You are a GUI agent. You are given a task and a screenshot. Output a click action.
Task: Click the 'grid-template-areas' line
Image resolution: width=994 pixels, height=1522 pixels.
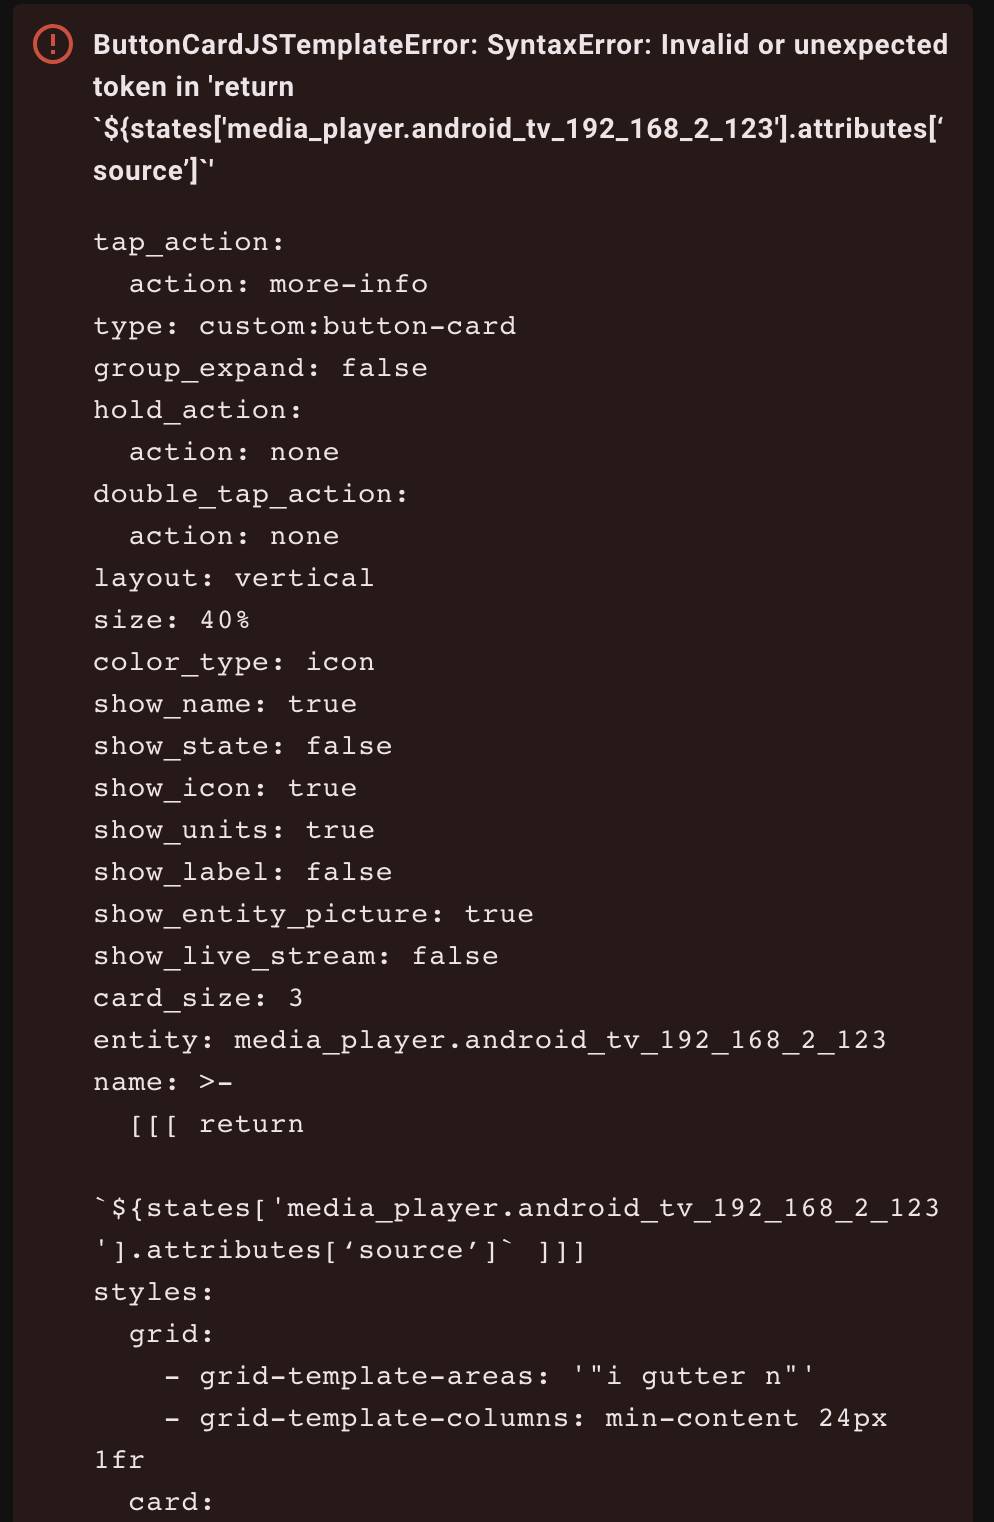point(490,1376)
